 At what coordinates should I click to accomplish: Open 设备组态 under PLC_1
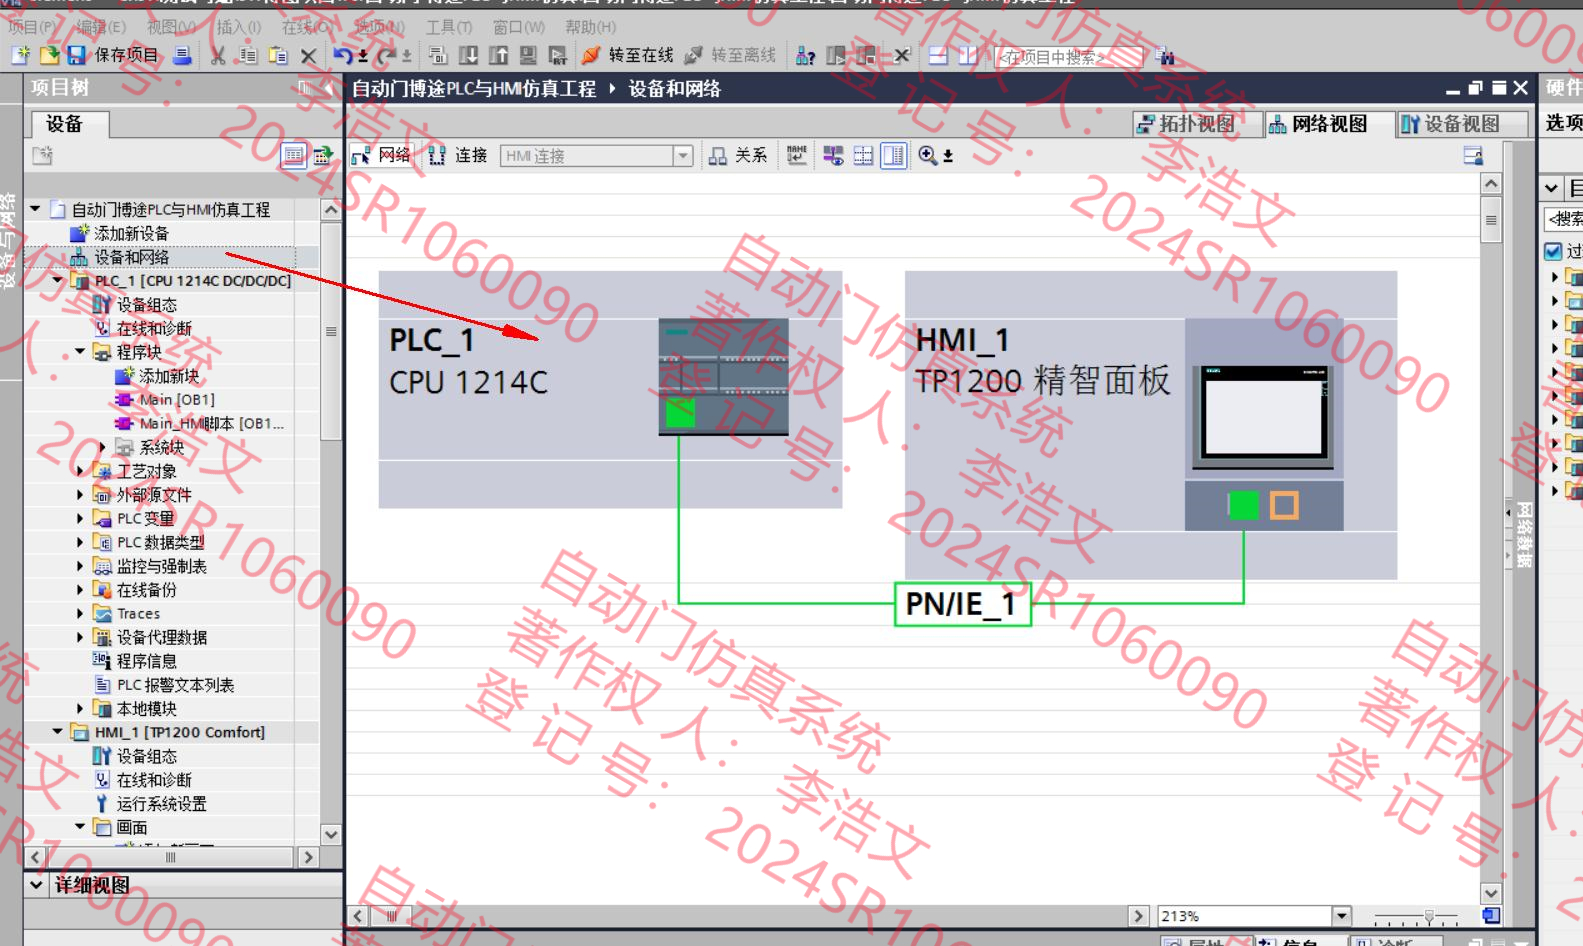point(147,305)
